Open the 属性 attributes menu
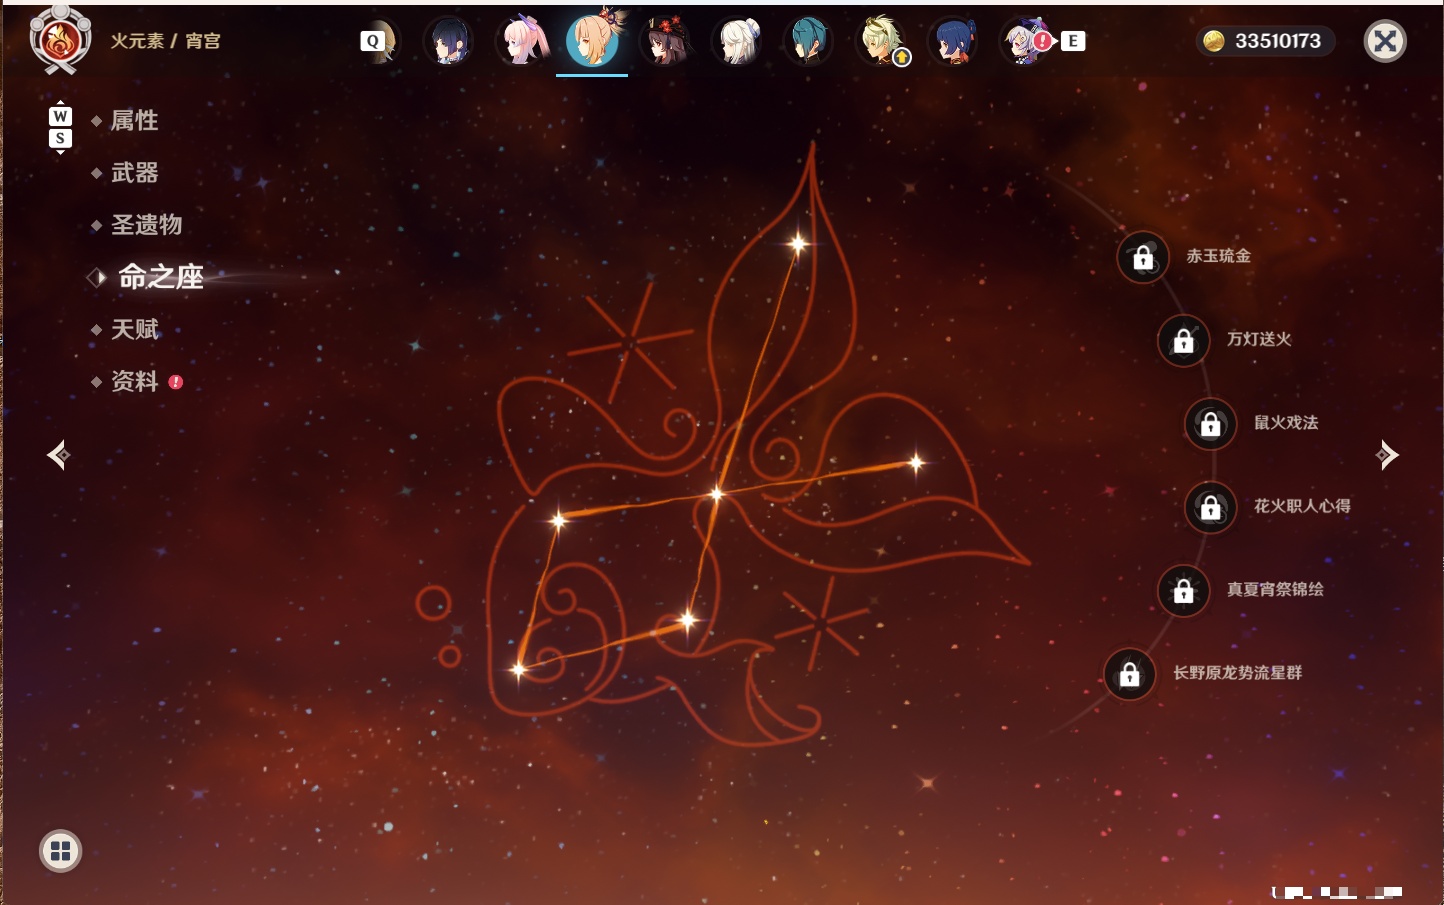 pos(134,120)
